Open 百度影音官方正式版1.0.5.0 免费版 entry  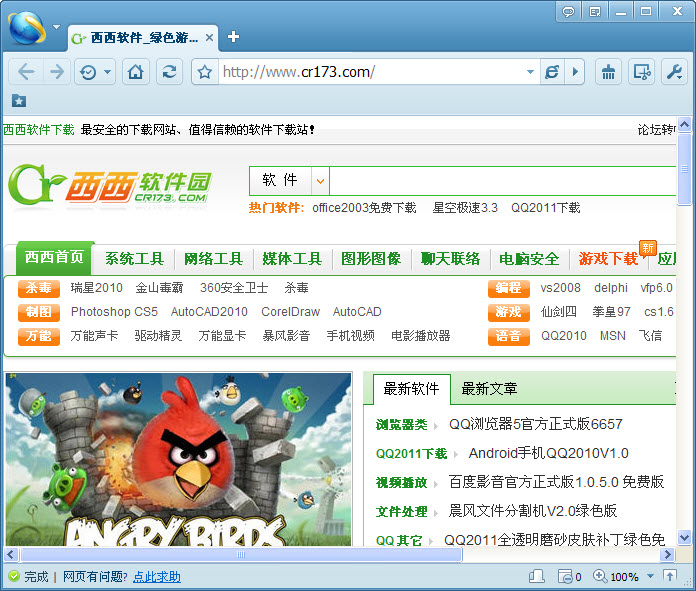click(556, 482)
